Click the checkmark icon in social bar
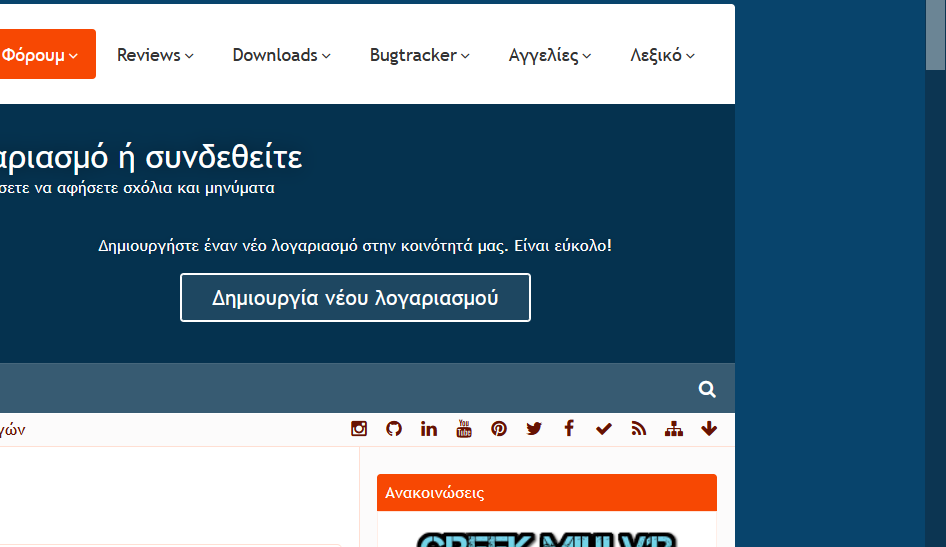 coord(604,429)
